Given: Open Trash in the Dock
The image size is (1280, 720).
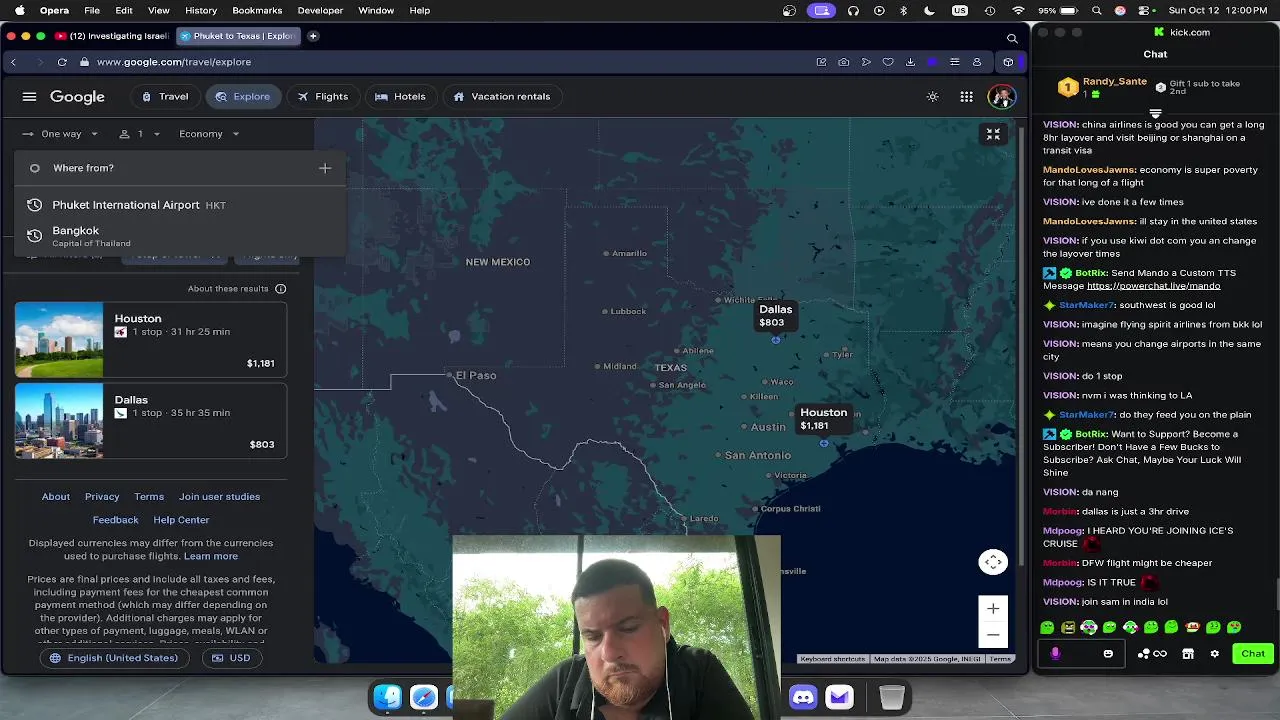Looking at the screenshot, I should tap(892, 697).
